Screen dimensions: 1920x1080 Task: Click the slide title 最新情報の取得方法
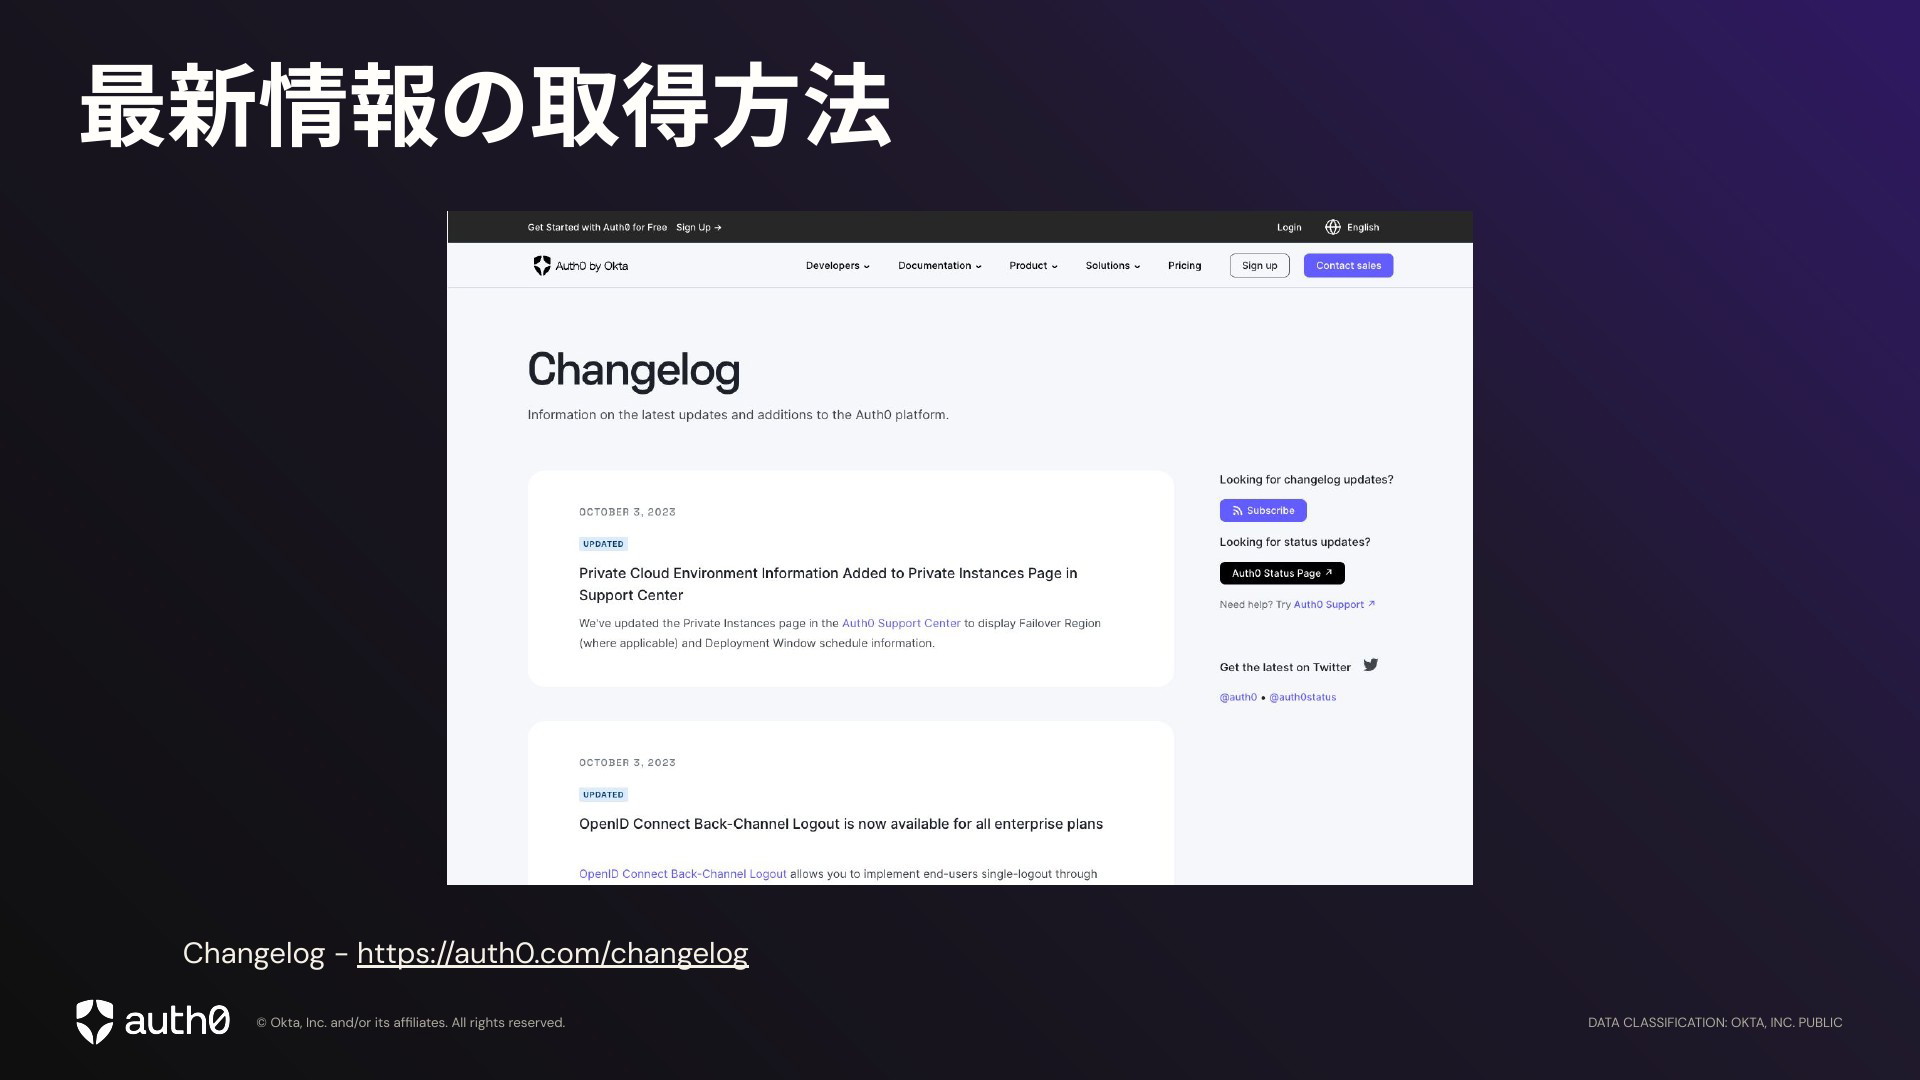(x=486, y=106)
